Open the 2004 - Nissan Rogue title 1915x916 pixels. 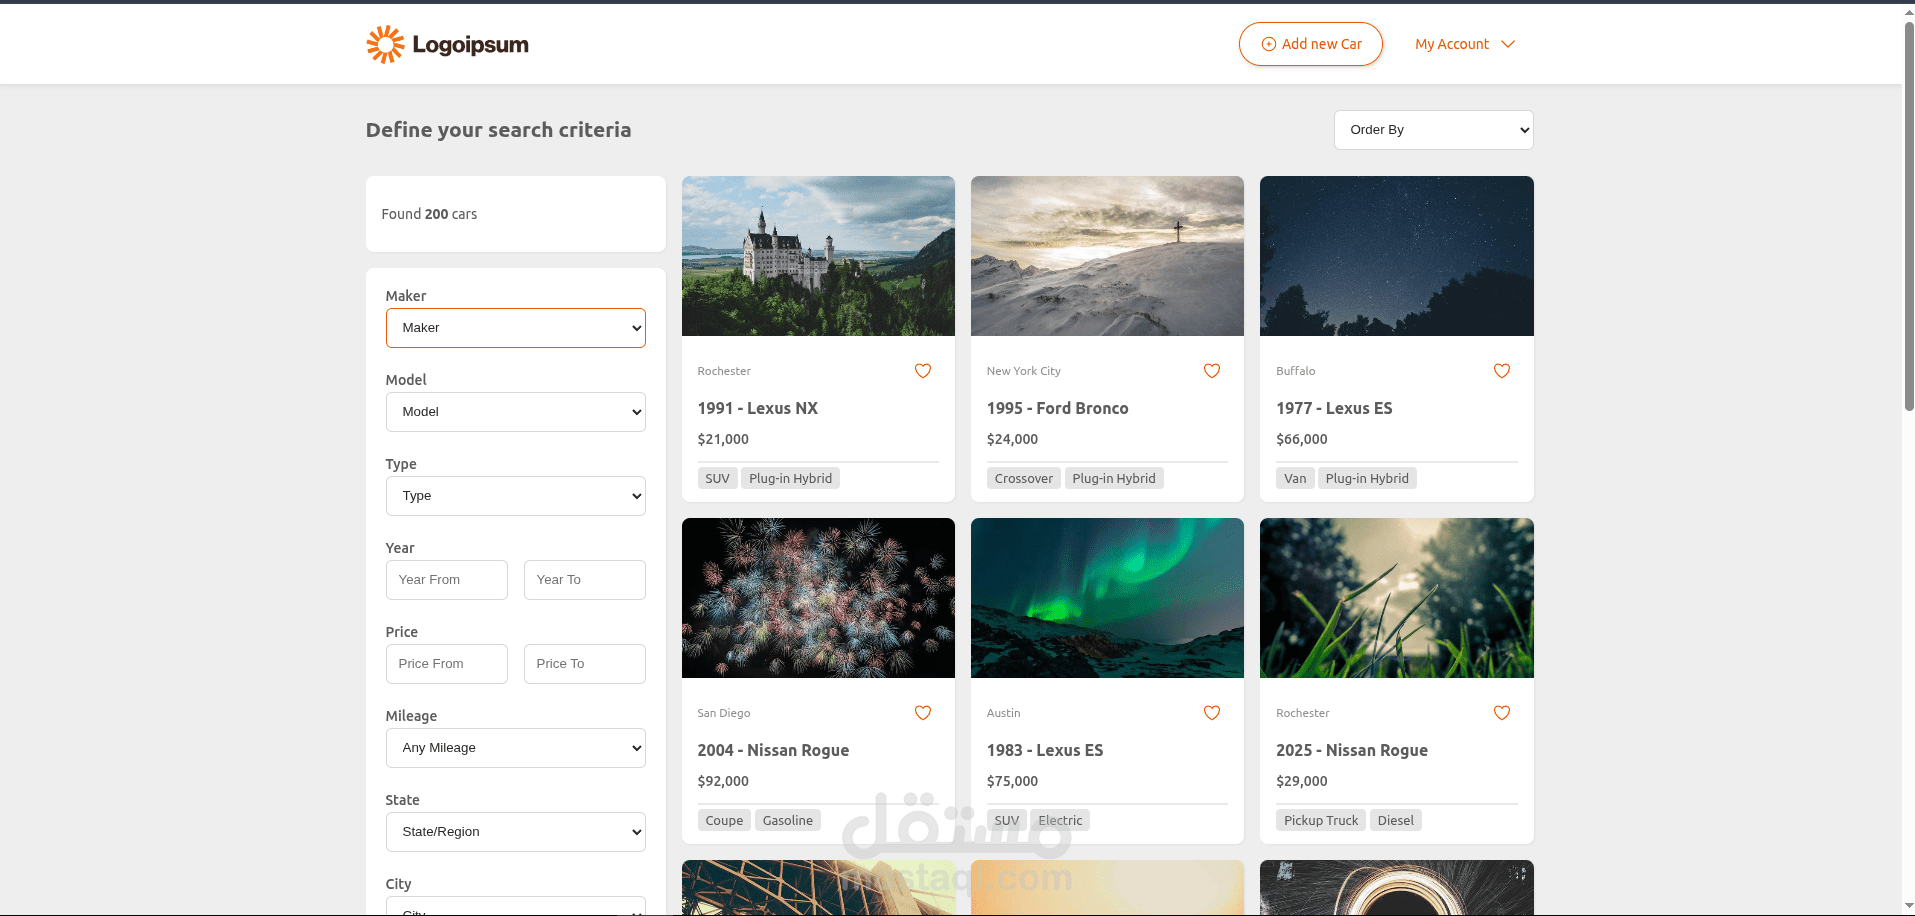[x=773, y=750]
